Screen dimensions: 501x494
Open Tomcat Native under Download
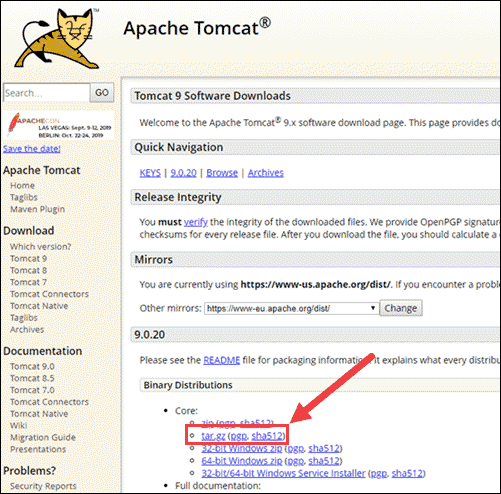click(x=39, y=306)
